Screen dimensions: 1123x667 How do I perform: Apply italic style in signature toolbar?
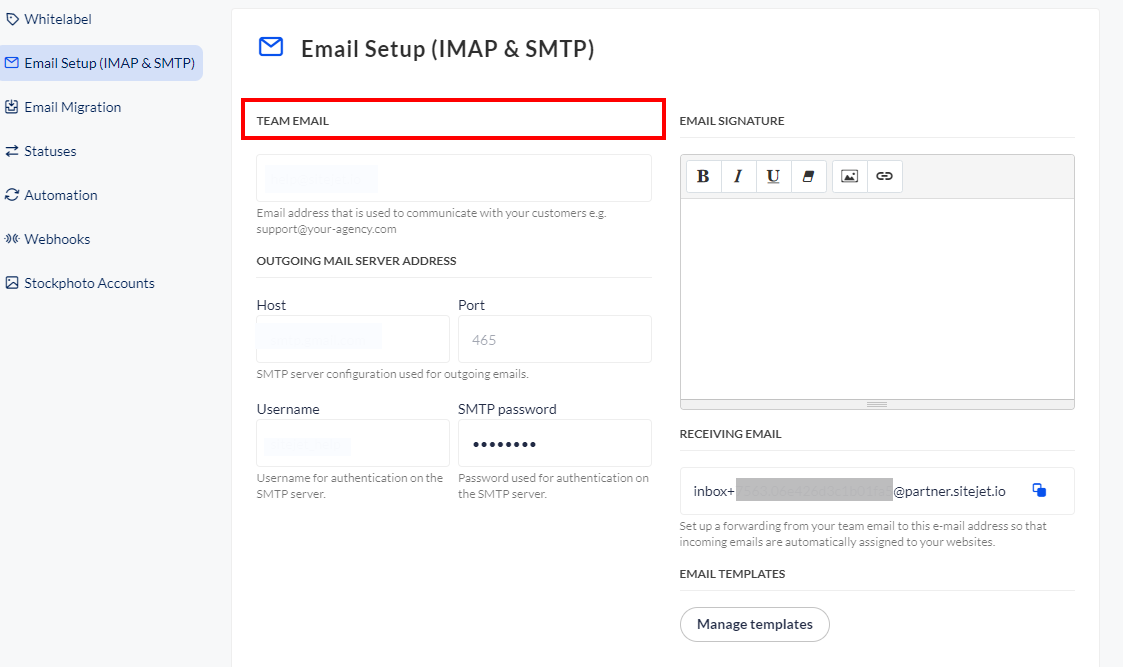coord(738,176)
